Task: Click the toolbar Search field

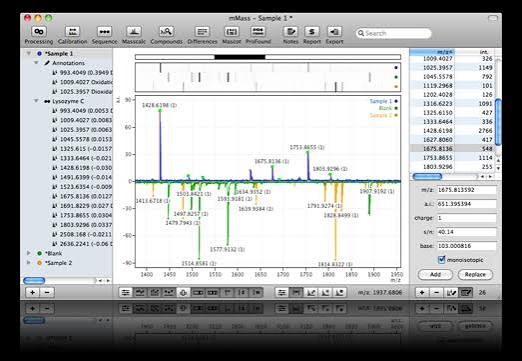Action: 393,33
